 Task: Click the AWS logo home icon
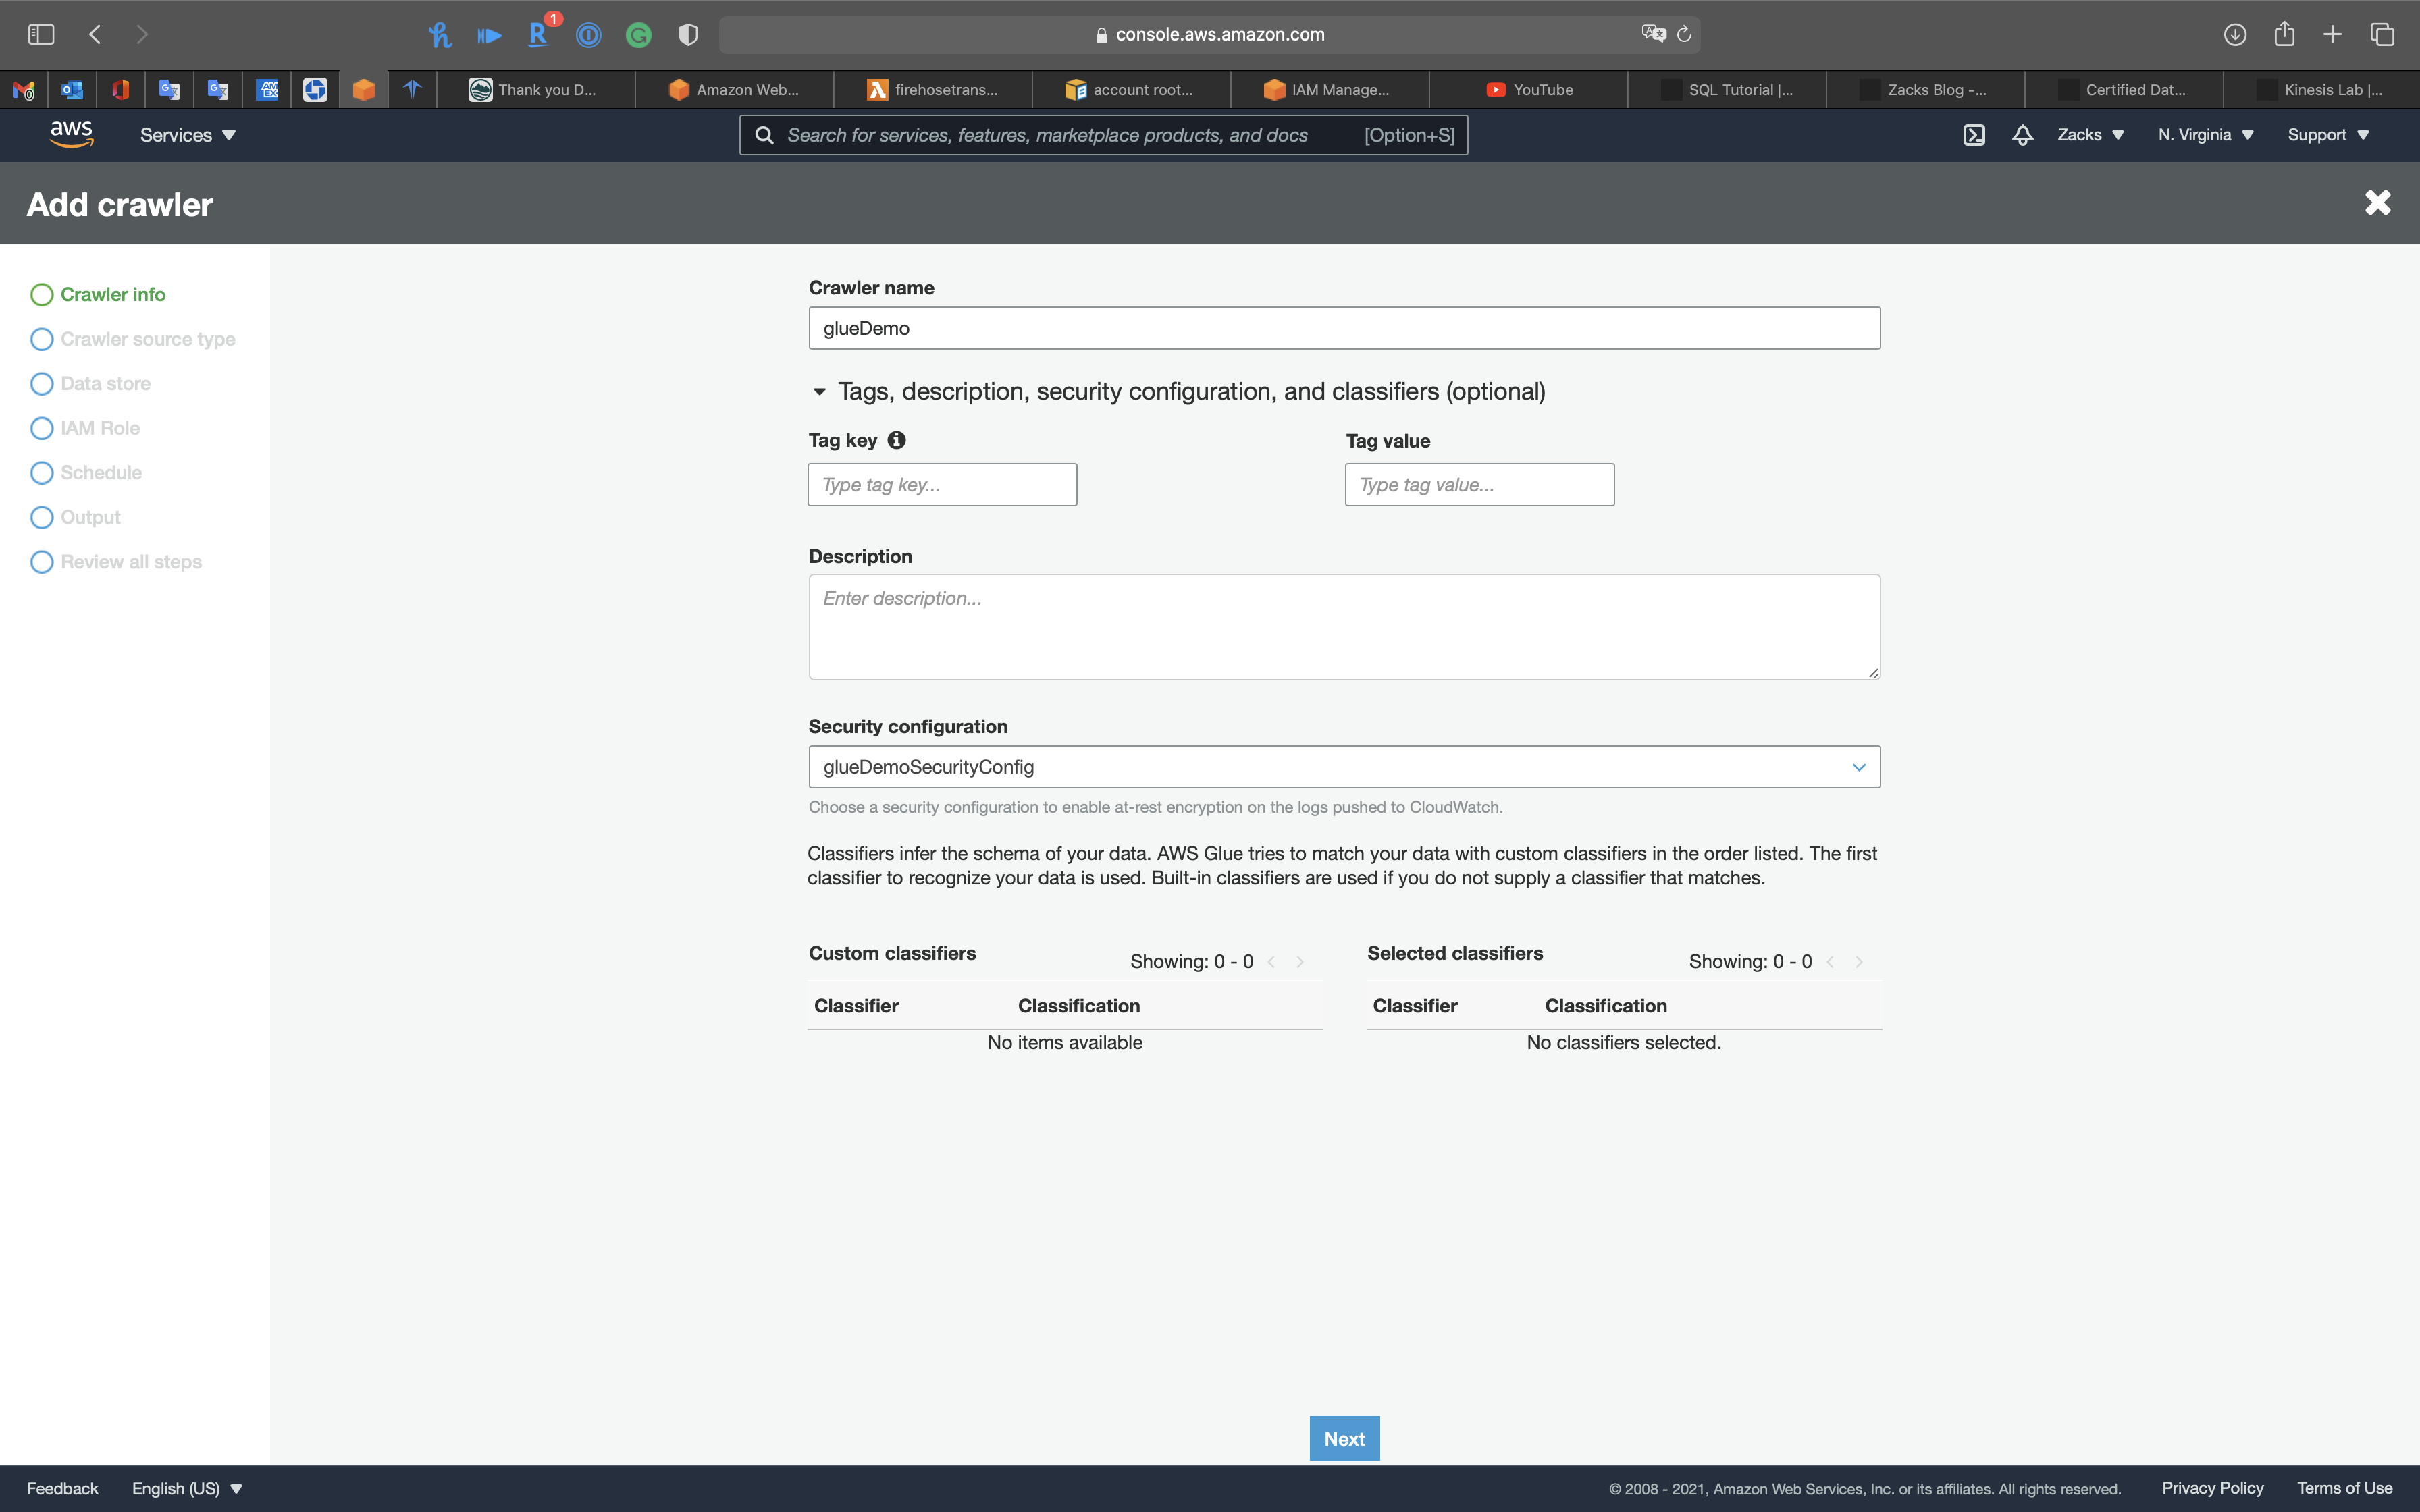(x=71, y=134)
